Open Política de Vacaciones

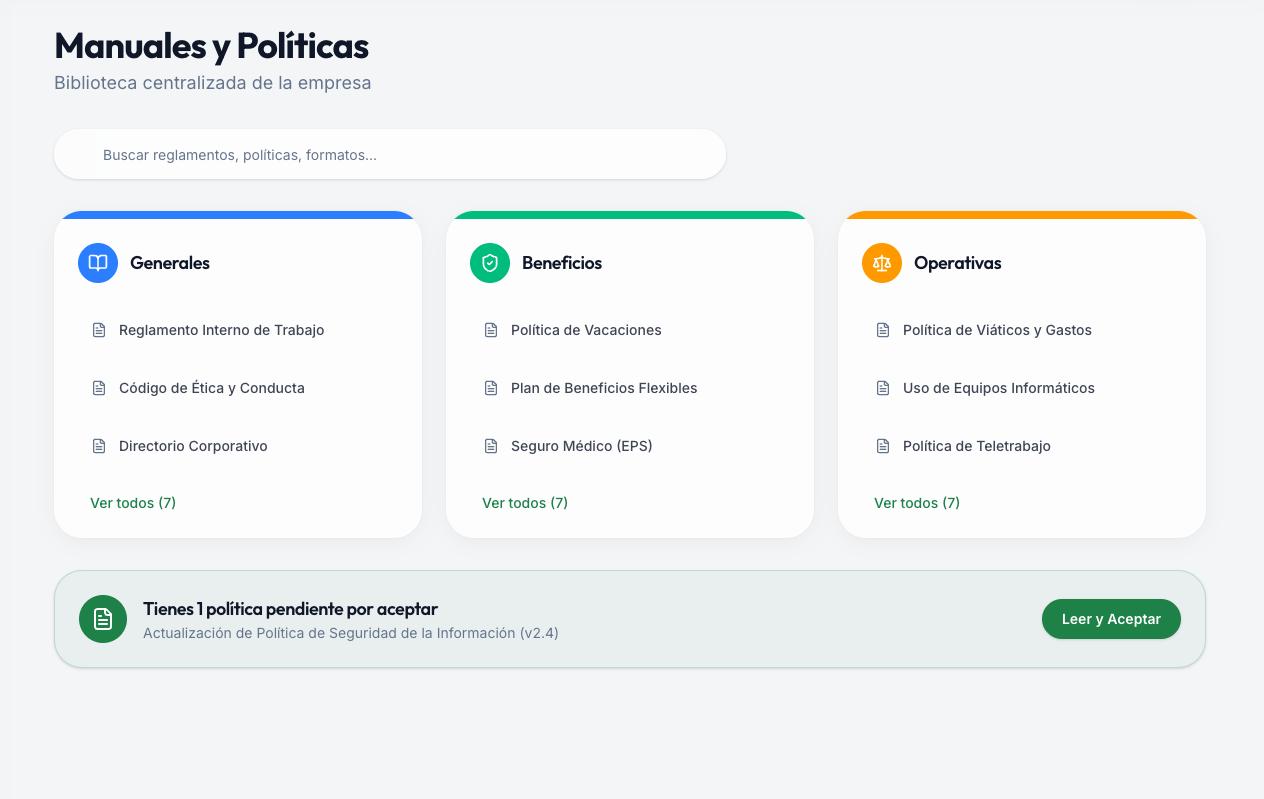630,330
